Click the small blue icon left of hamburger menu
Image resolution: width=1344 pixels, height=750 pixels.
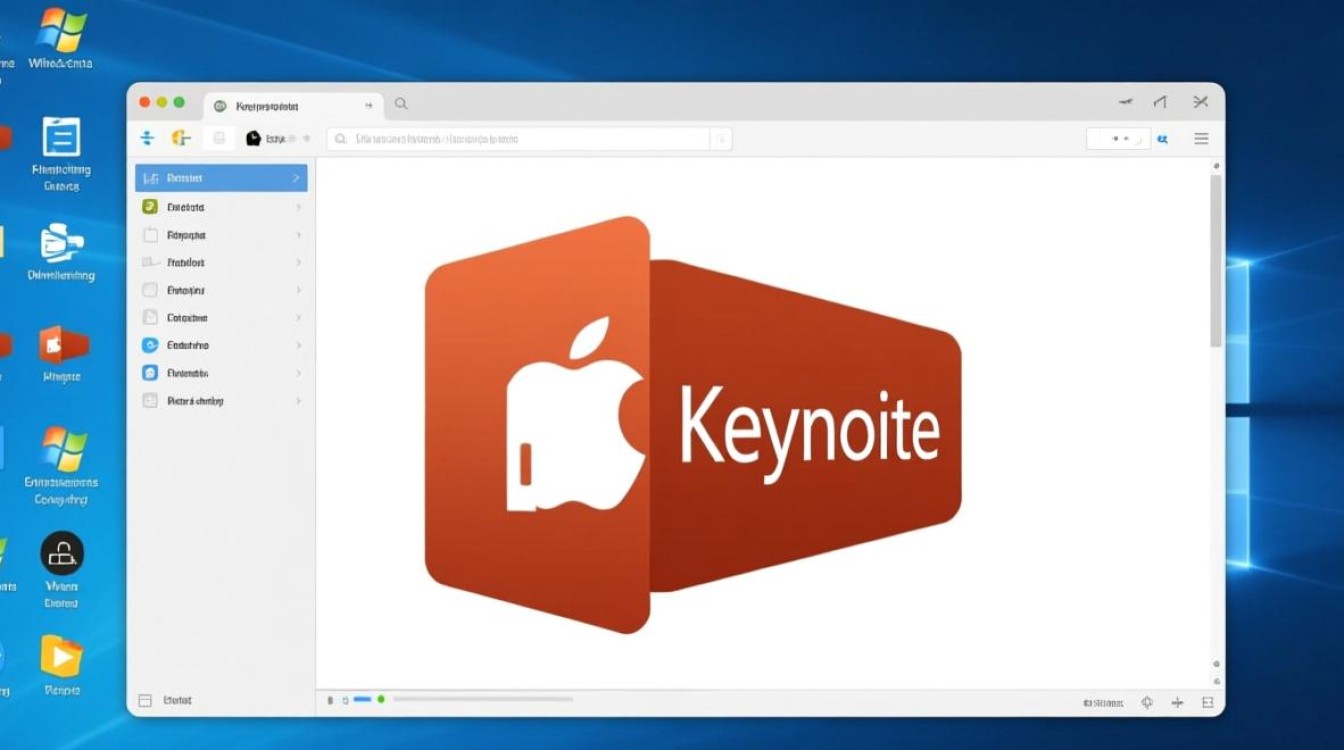coord(1162,139)
